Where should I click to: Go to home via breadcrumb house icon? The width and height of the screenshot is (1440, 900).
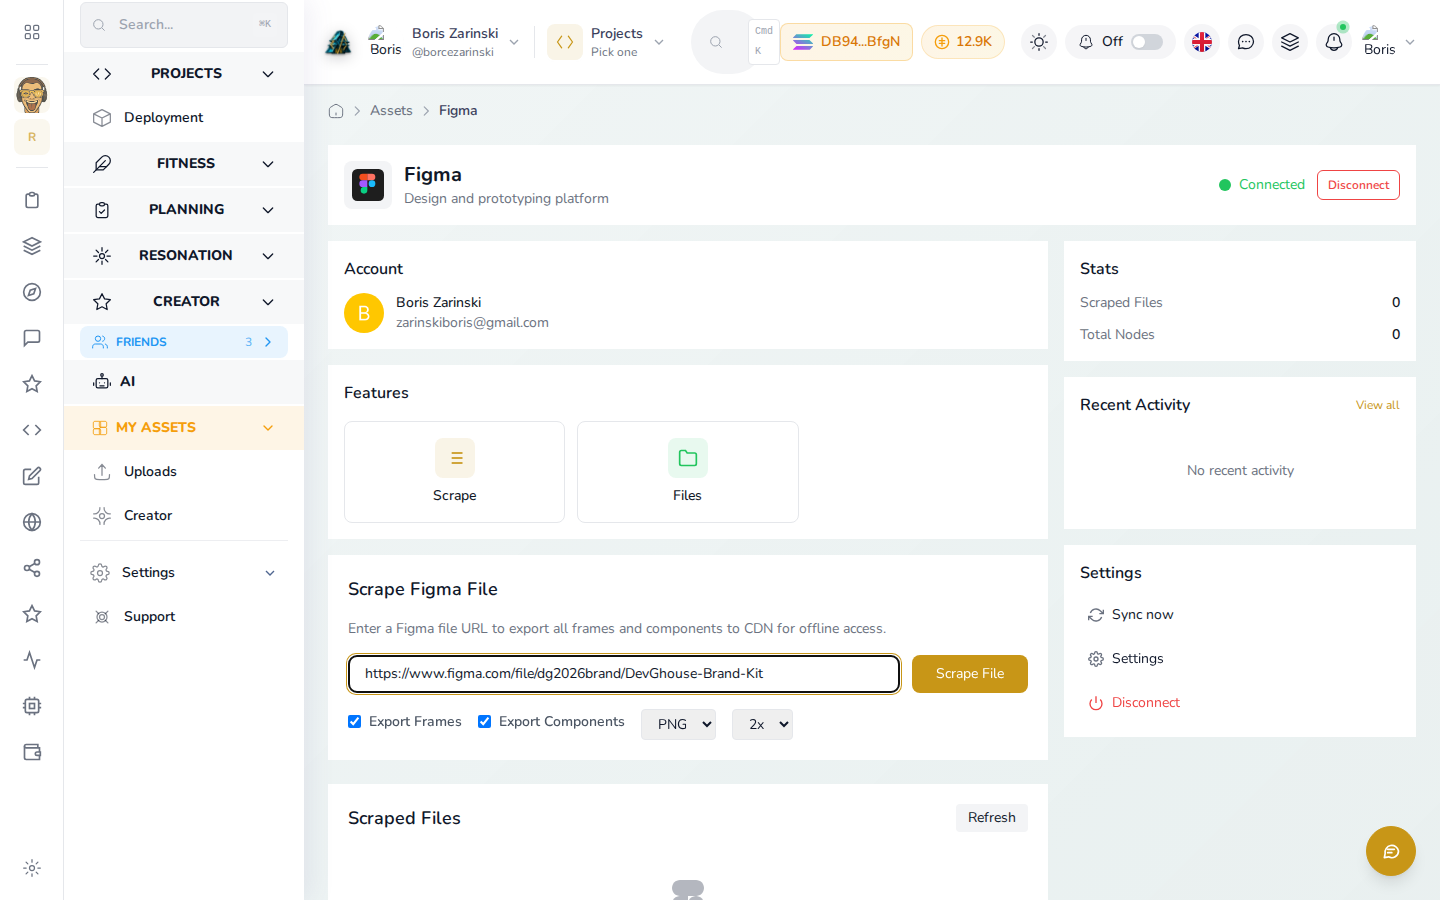[x=336, y=111]
